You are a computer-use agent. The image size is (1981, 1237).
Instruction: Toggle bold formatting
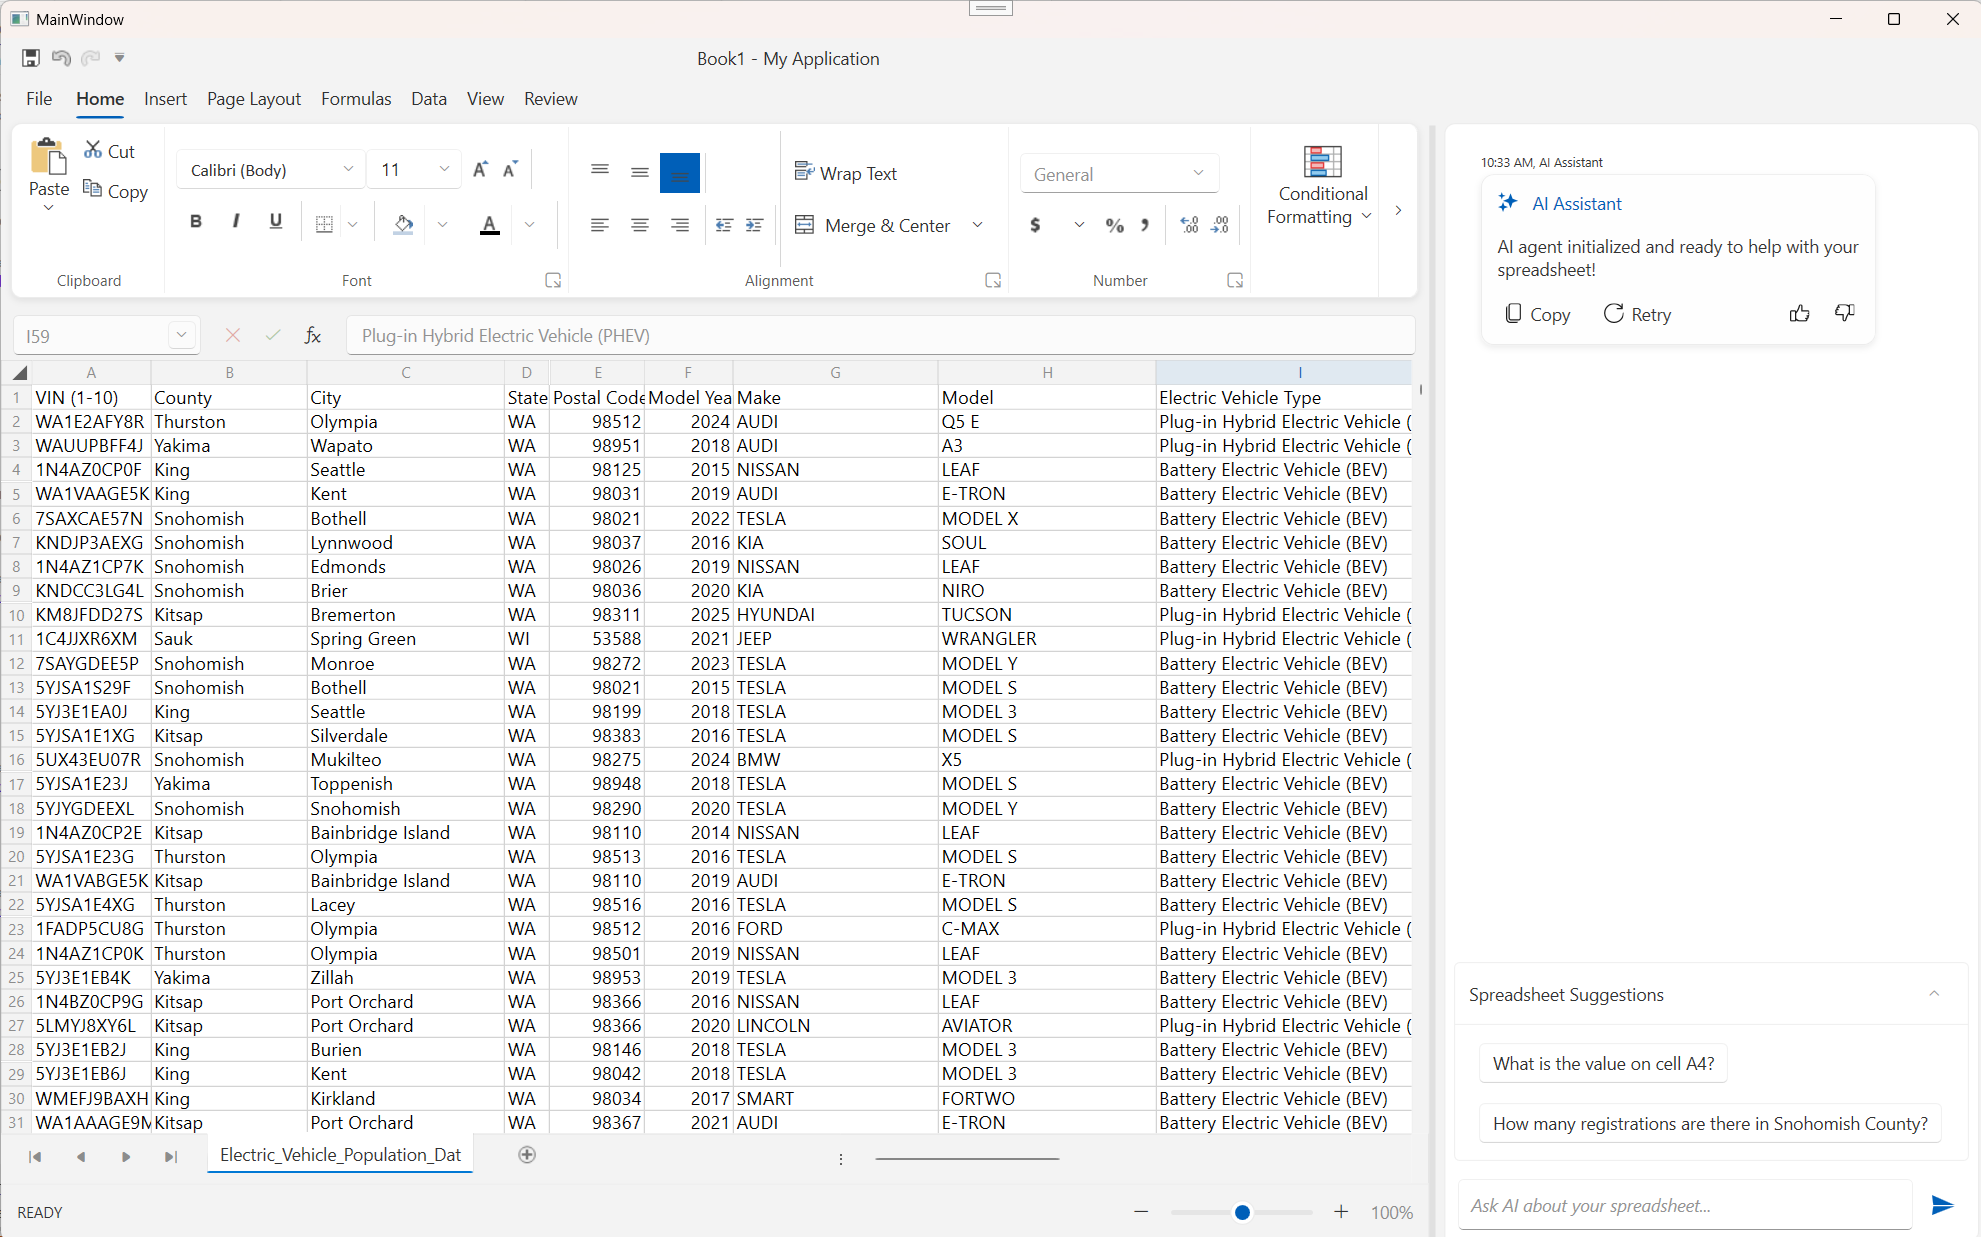pyautogui.click(x=196, y=221)
